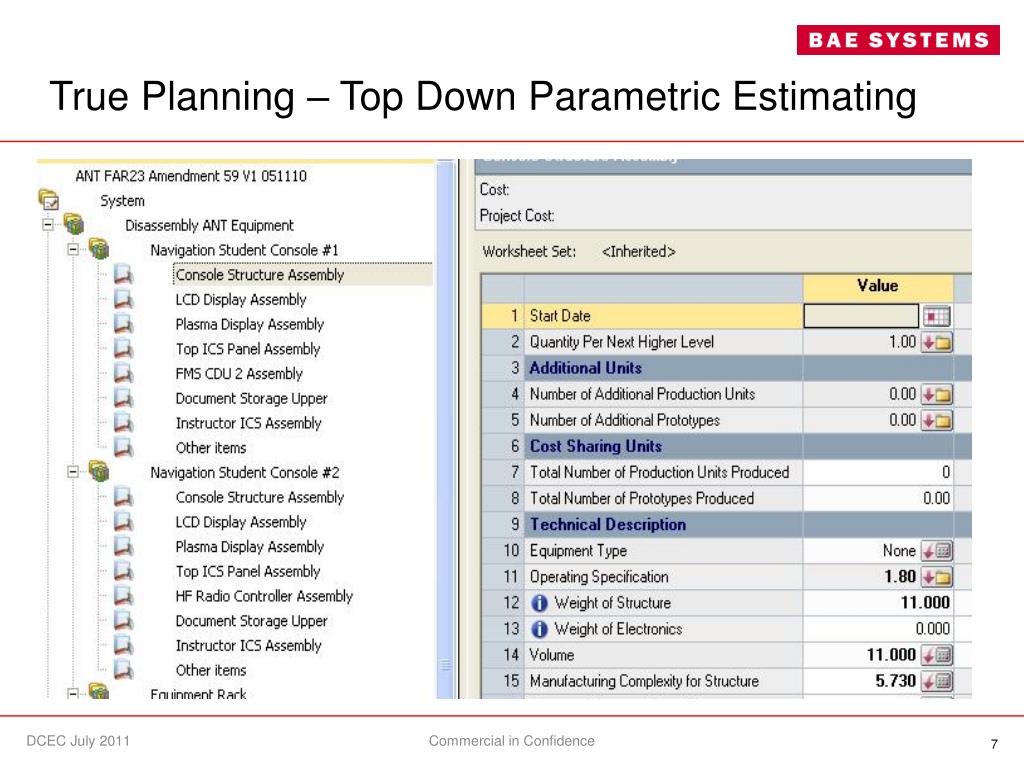Select Plasma Display Assembly under Console #2
Screen dimensions: 1024x768
tap(249, 547)
